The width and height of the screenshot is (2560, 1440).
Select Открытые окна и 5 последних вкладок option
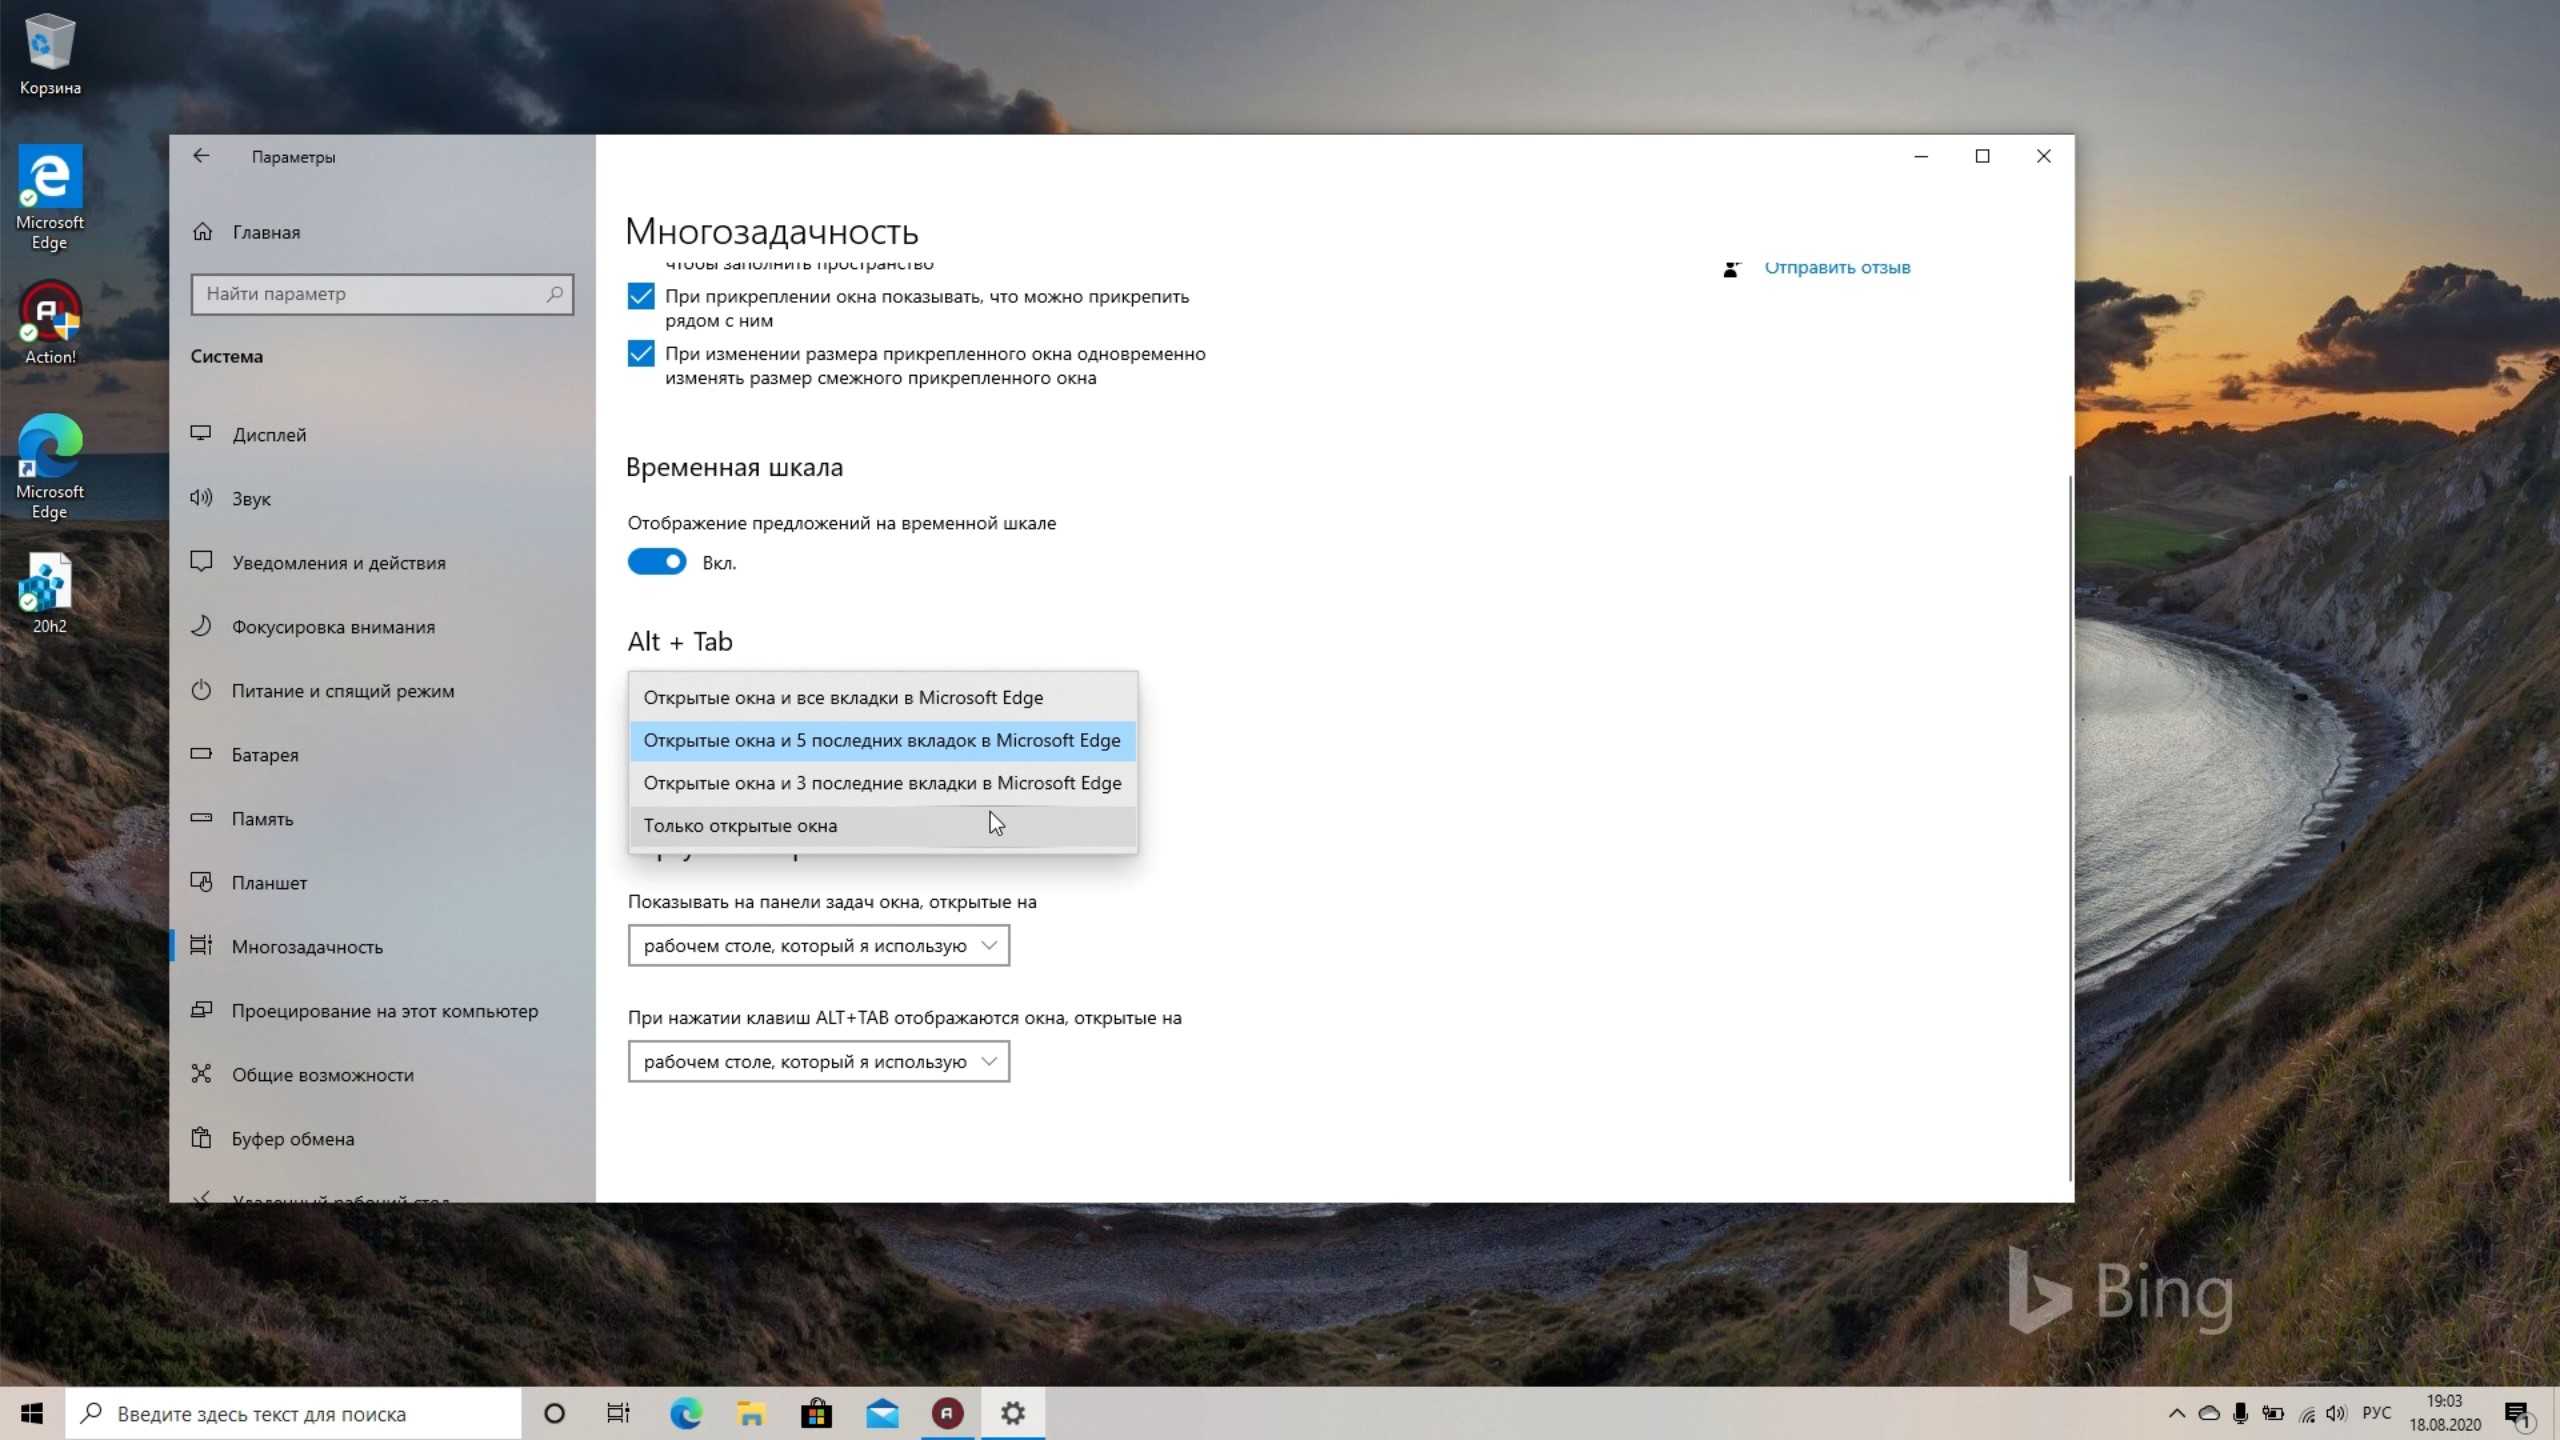point(882,741)
